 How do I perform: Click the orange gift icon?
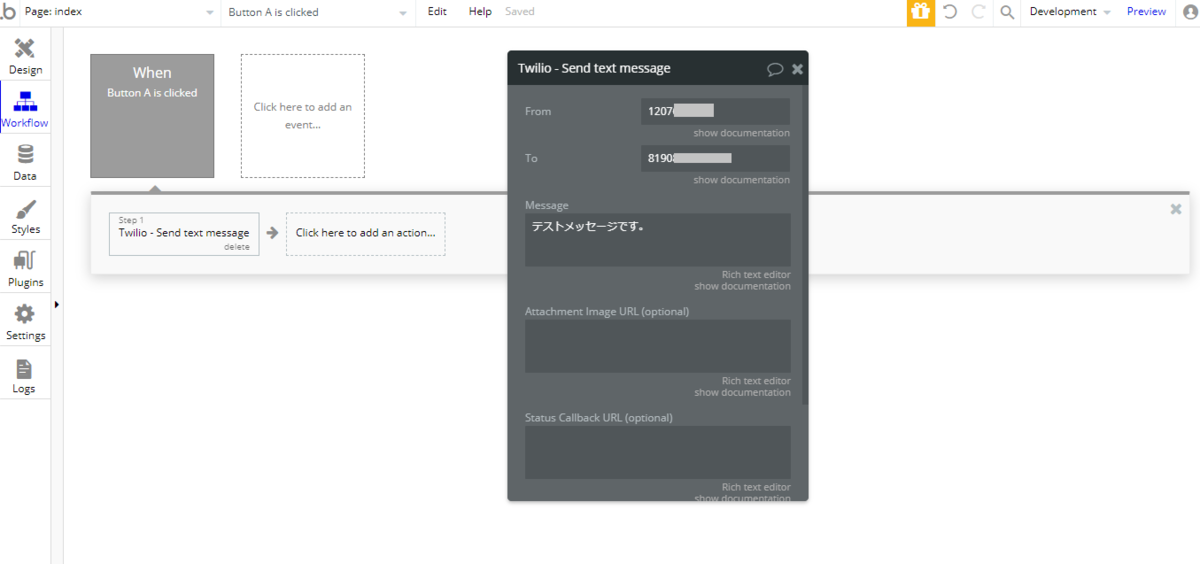(x=921, y=12)
